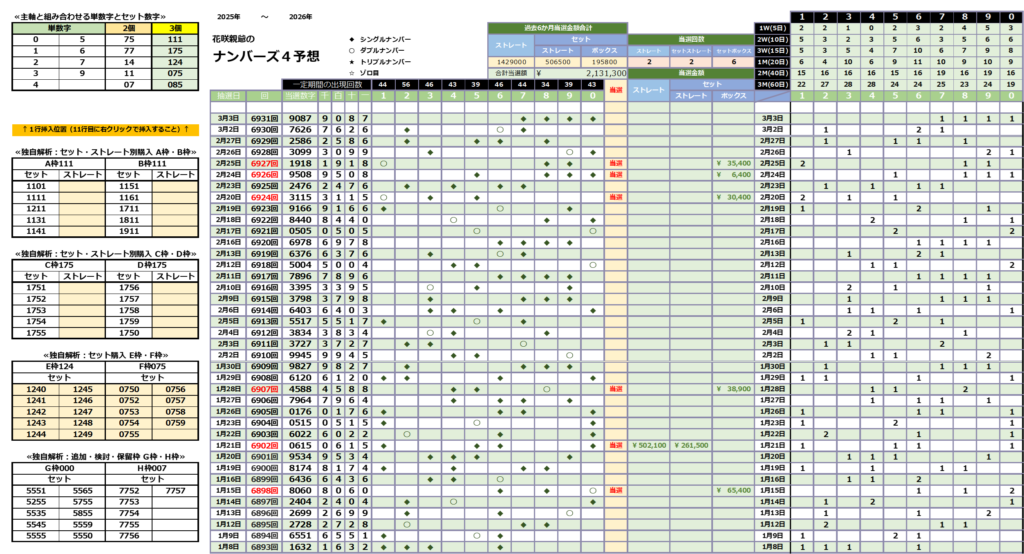Click the orange 1行挿入位置 instruction banner
This screenshot has height=554, width=1024.
[104, 130]
